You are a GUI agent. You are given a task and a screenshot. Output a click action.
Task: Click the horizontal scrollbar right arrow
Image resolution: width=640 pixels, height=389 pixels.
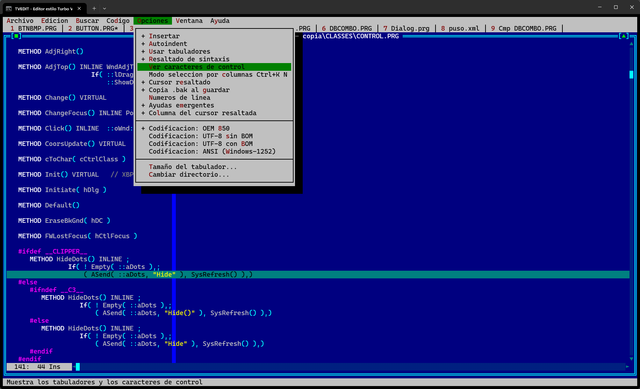click(x=627, y=367)
